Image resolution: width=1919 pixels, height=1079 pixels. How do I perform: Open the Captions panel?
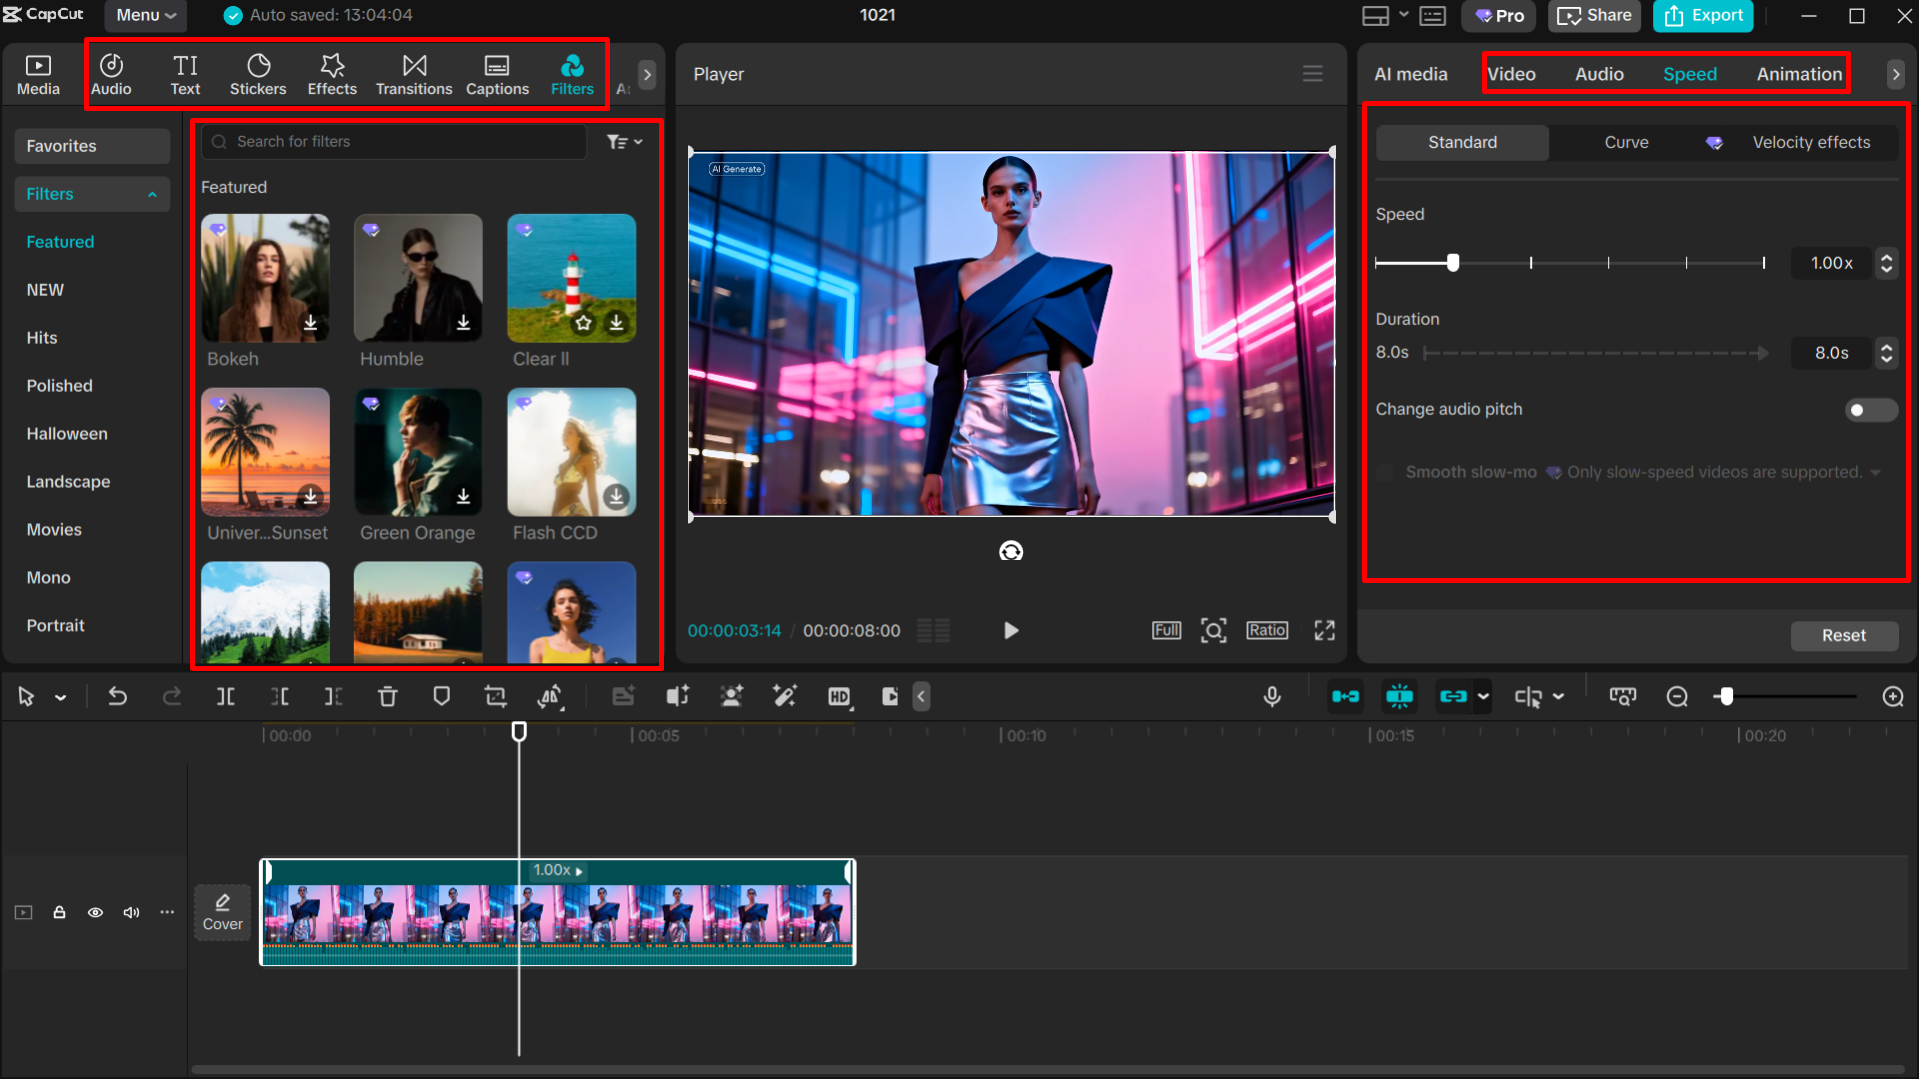[x=497, y=73]
